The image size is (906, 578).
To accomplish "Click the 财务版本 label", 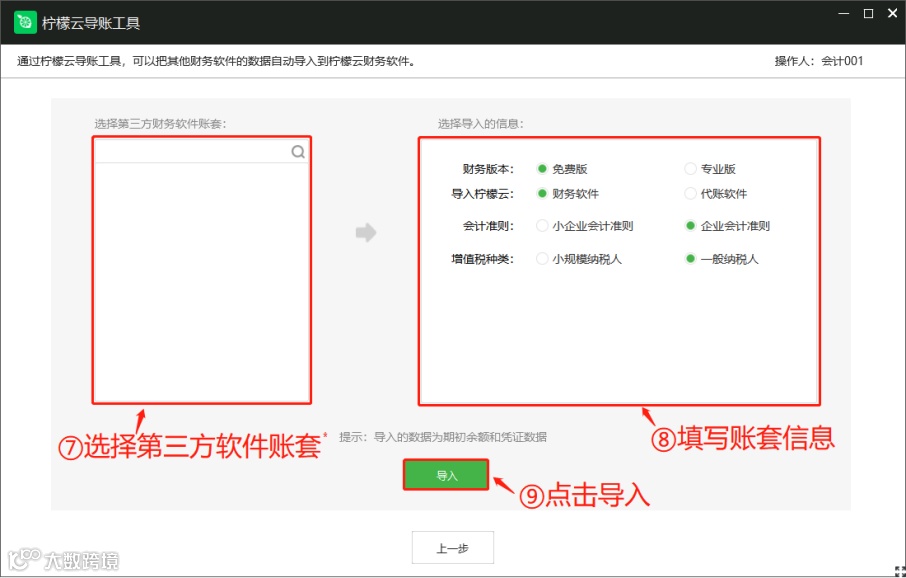I will 488,169.
